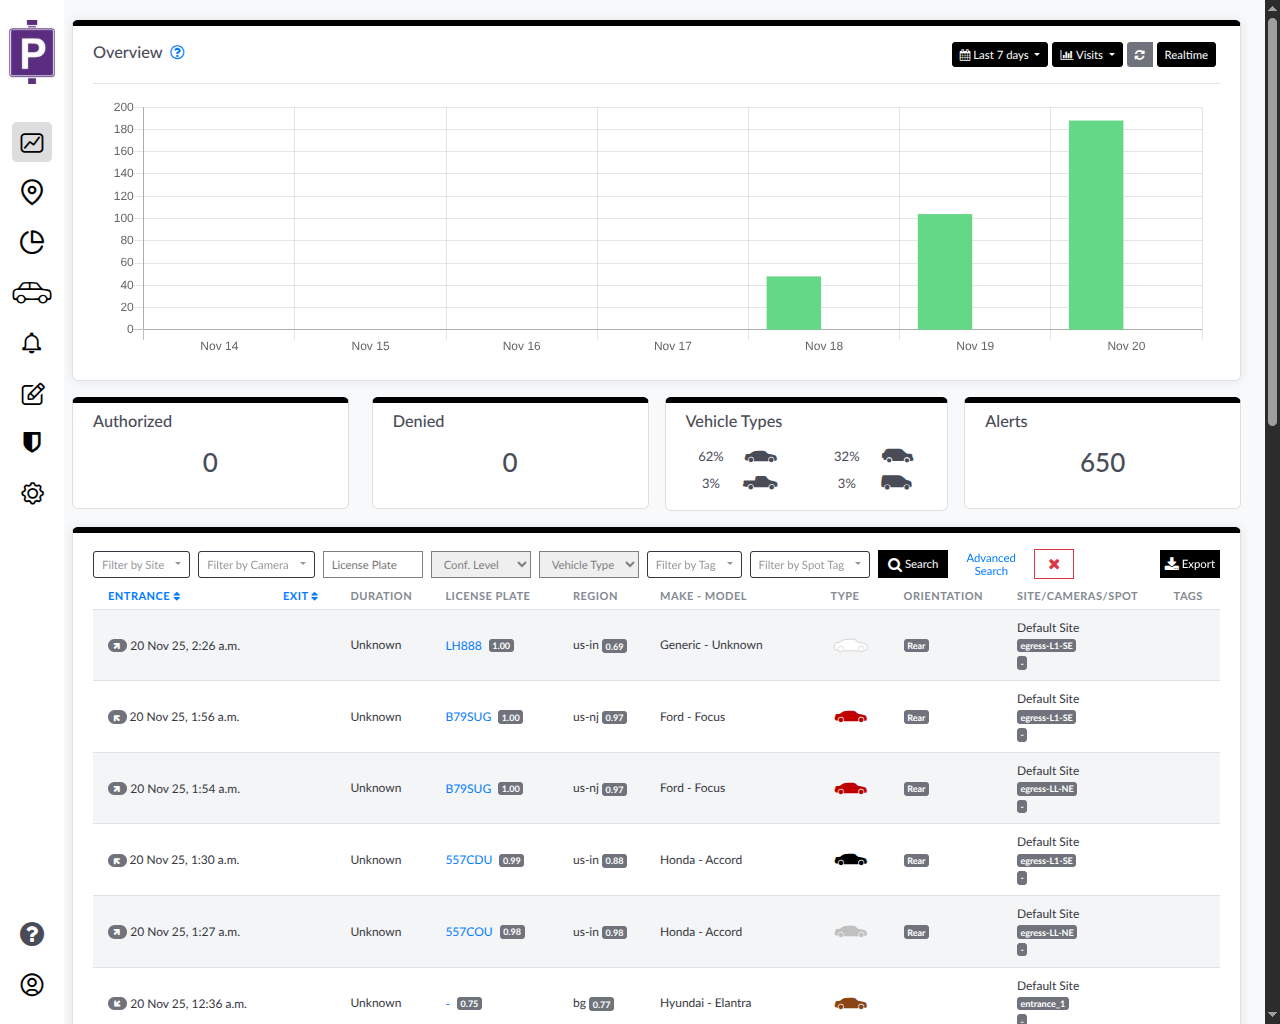Click the License Plate search field
The width and height of the screenshot is (1280, 1024).
click(x=372, y=564)
